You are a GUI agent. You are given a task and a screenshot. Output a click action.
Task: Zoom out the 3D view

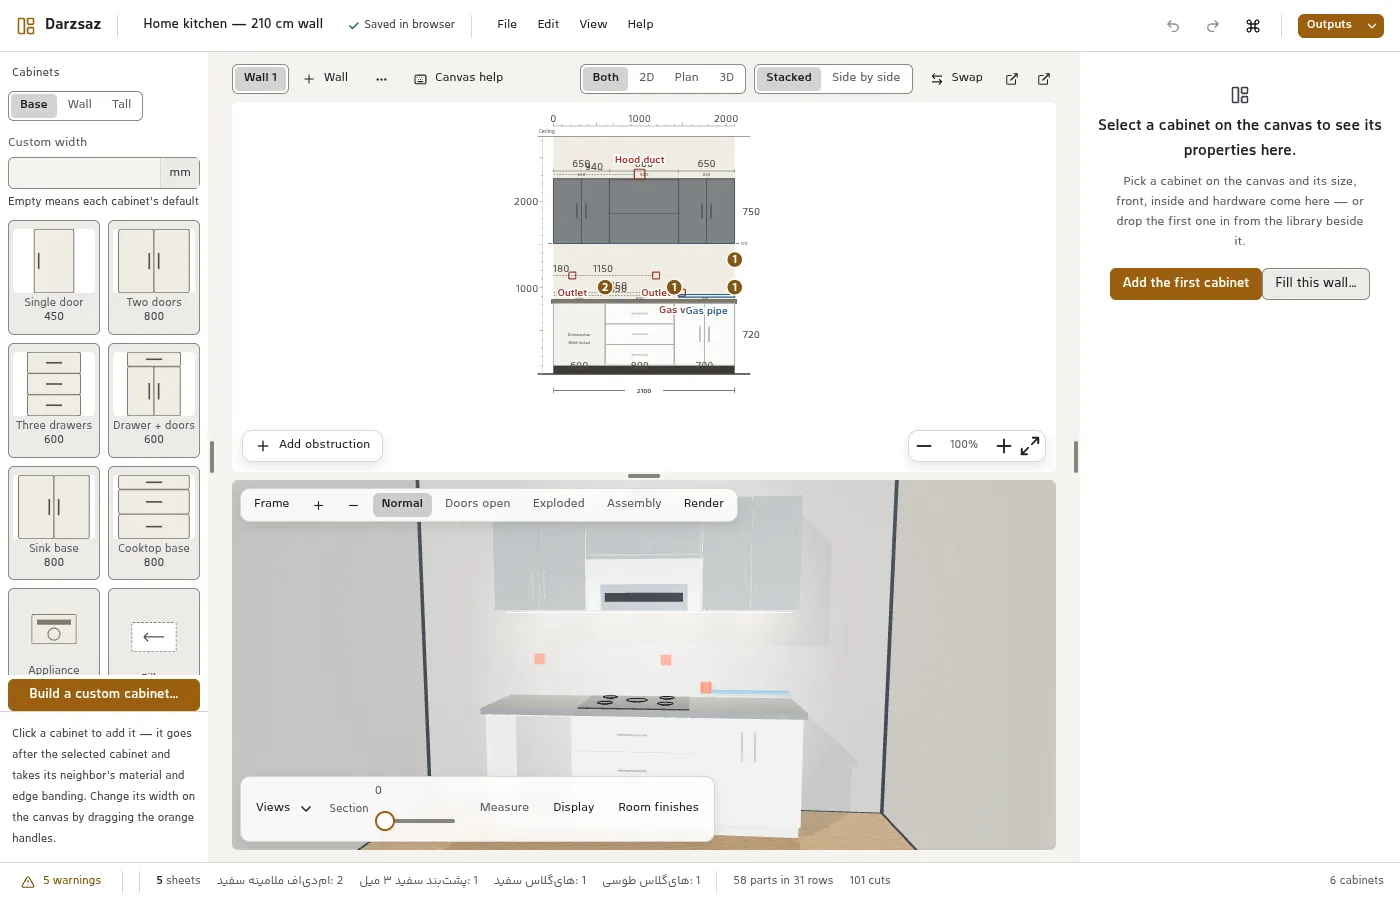pyautogui.click(x=353, y=505)
